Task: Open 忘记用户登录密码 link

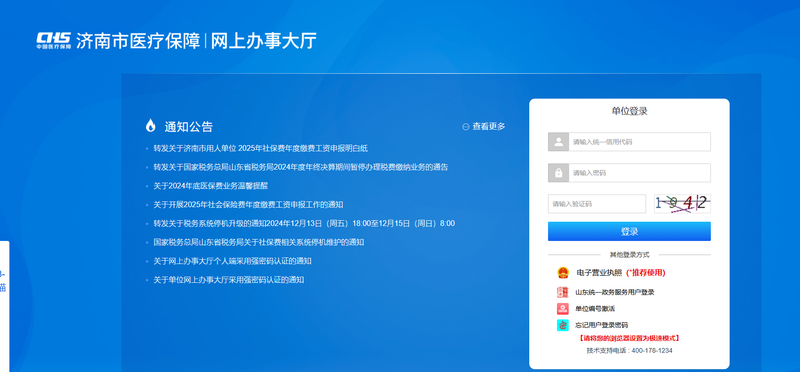Action: pyautogui.click(x=602, y=325)
